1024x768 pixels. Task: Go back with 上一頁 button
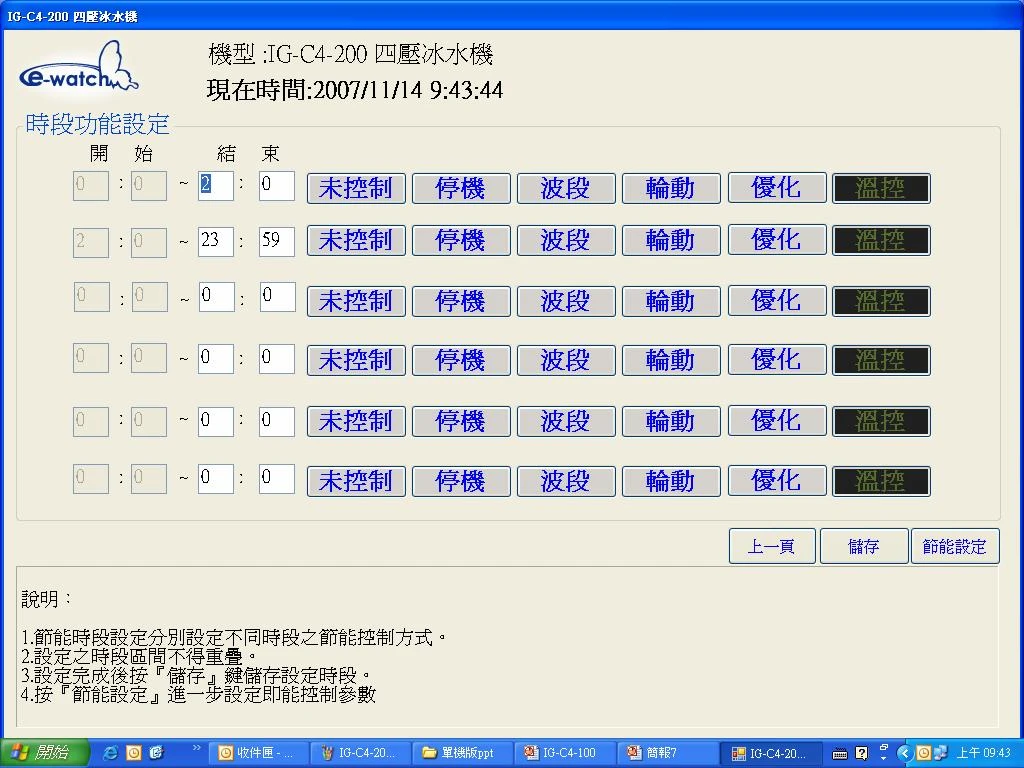(x=772, y=547)
